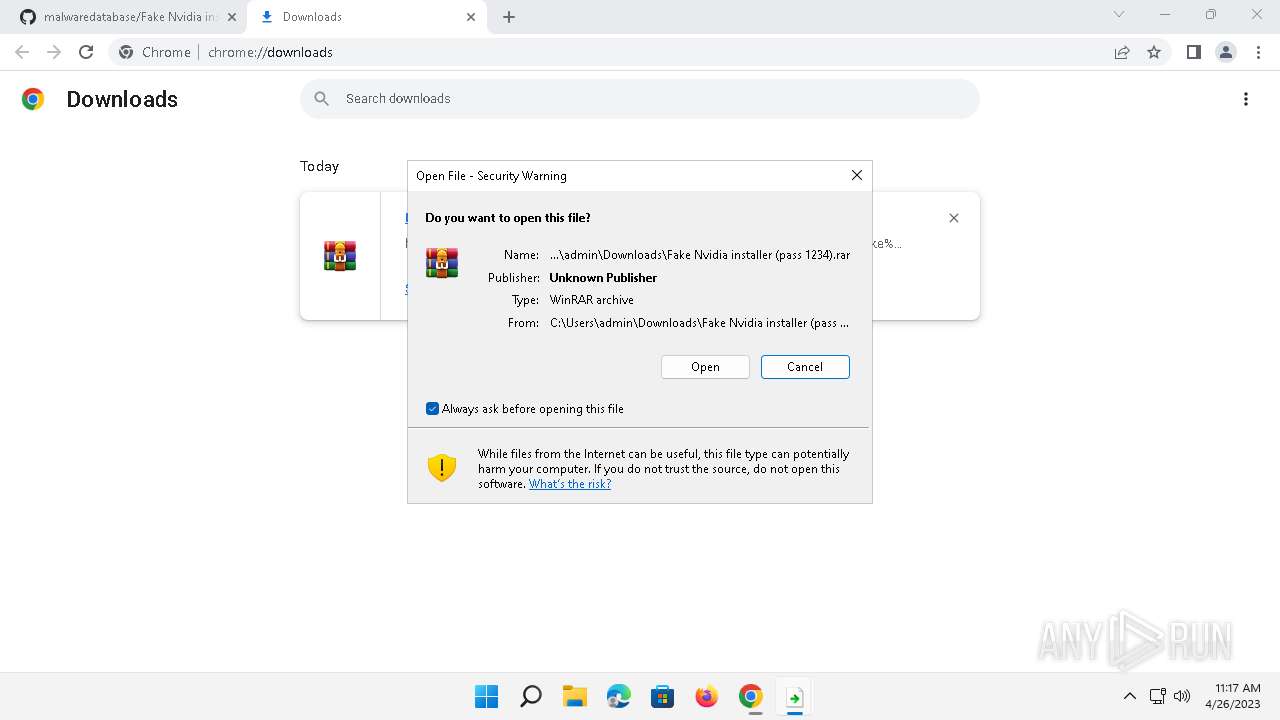This screenshot has height=720, width=1280.
Task: Follow the What's the risk? link
Action: pos(570,484)
